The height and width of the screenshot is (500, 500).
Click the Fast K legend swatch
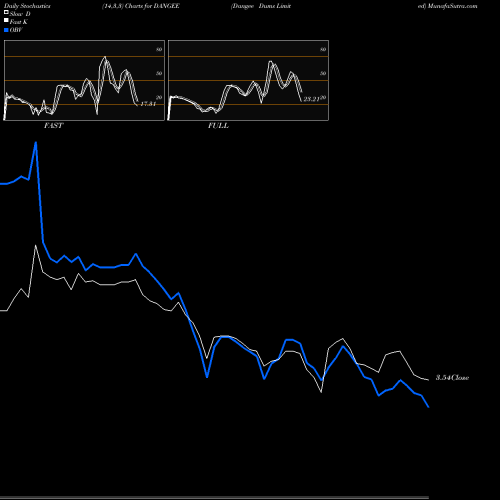click(x=6, y=21)
